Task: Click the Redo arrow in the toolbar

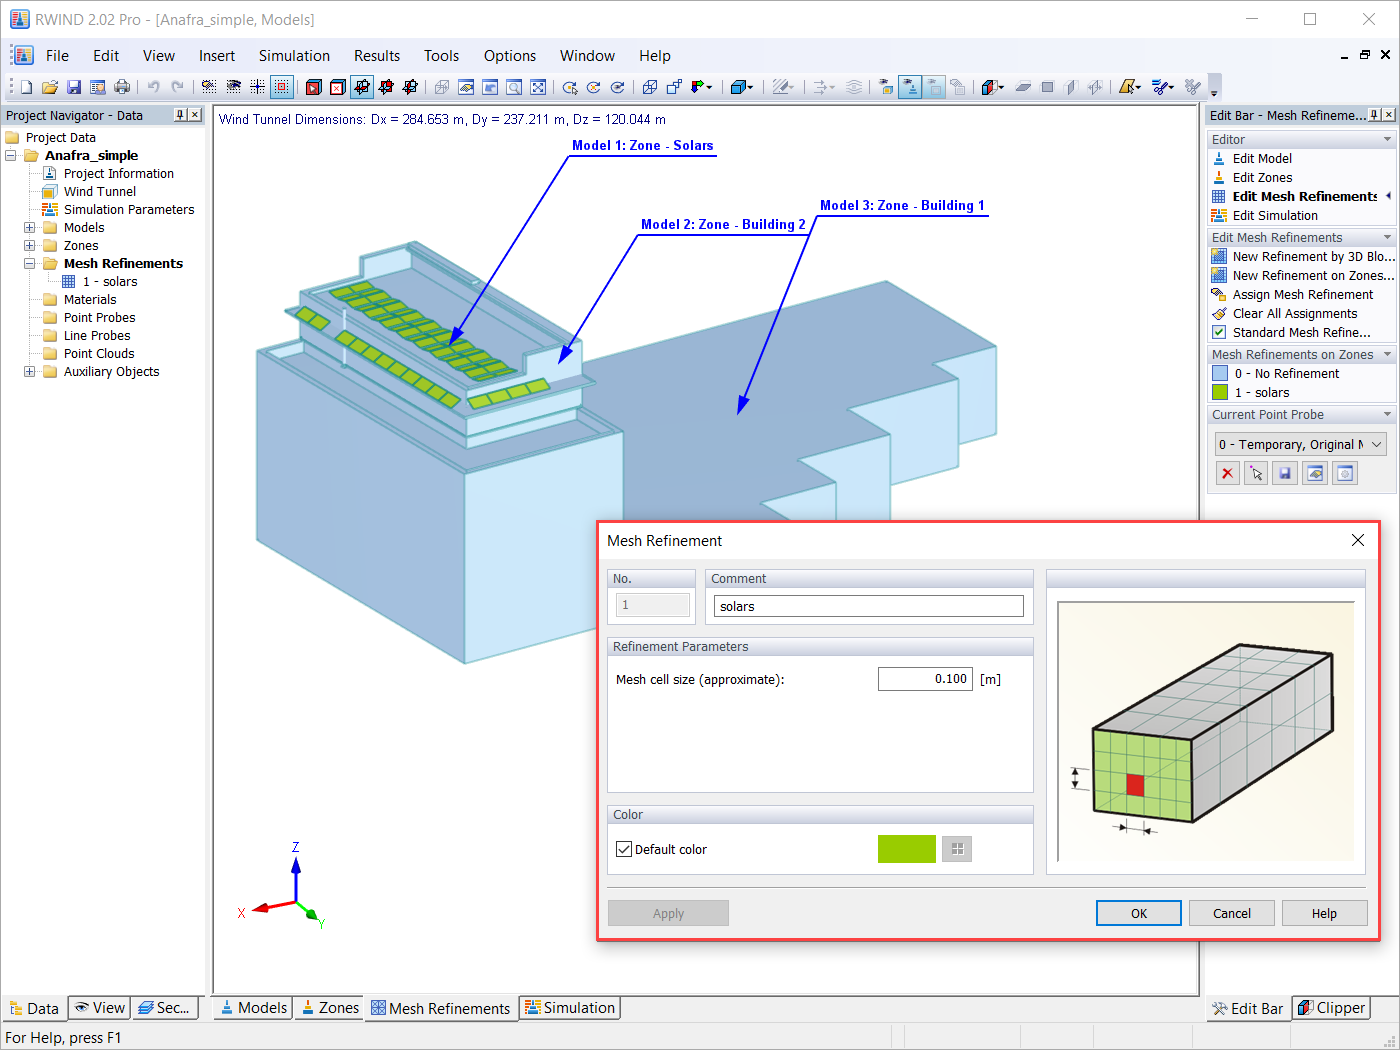Action: click(177, 87)
